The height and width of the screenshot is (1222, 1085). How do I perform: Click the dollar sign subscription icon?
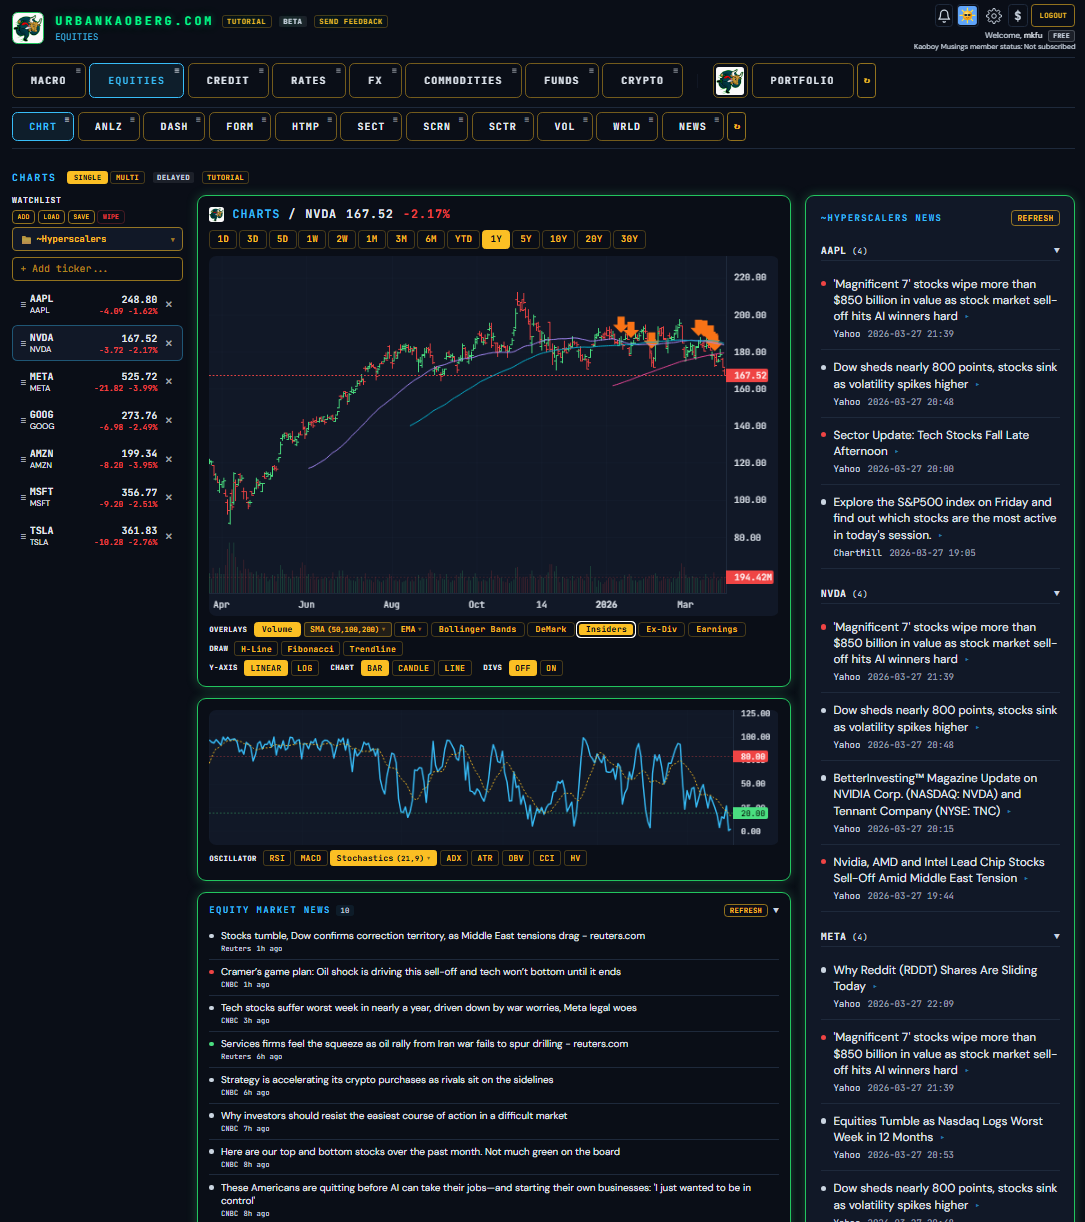click(1017, 15)
